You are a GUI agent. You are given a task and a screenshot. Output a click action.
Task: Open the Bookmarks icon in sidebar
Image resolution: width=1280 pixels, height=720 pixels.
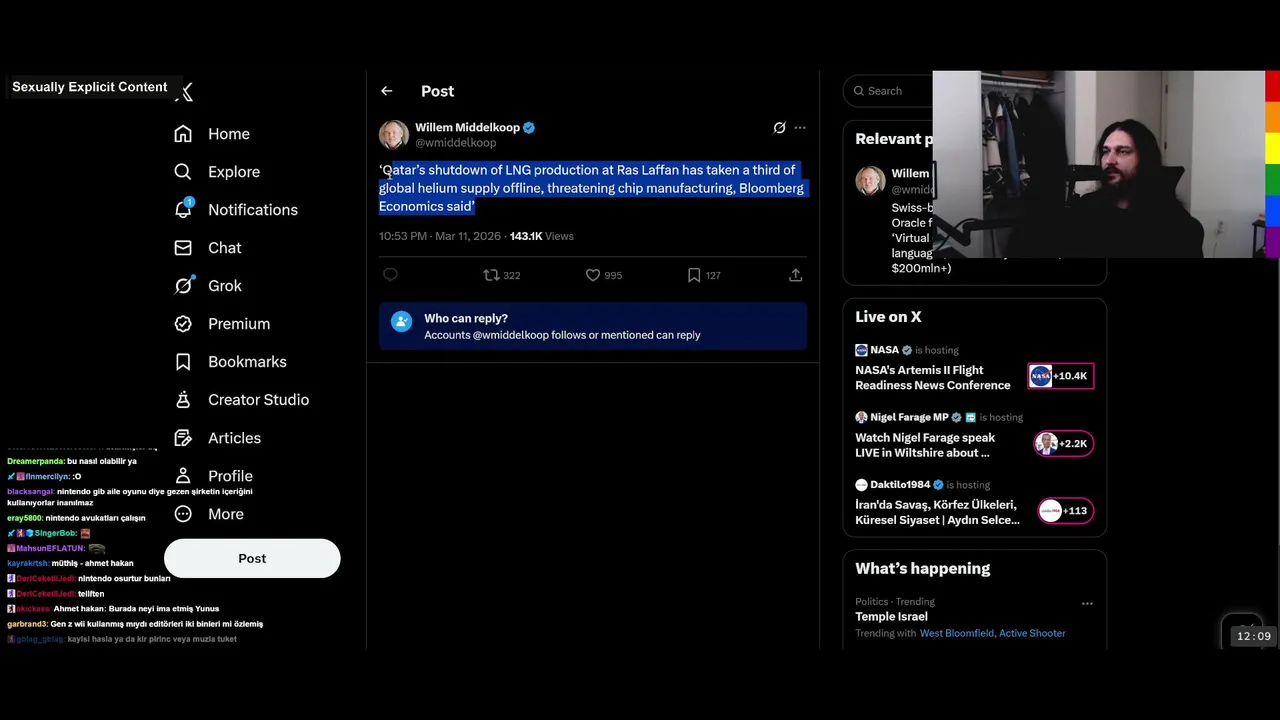(x=183, y=362)
